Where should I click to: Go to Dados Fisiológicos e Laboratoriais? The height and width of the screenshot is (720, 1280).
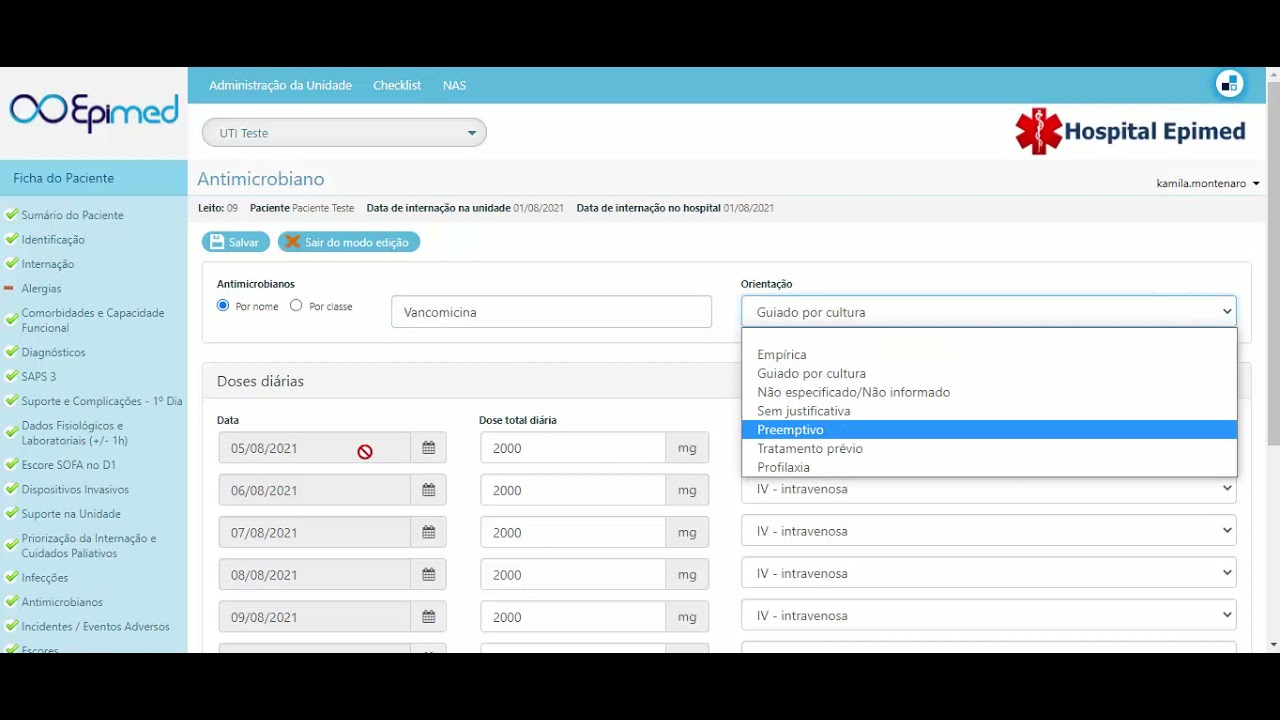pos(75,433)
